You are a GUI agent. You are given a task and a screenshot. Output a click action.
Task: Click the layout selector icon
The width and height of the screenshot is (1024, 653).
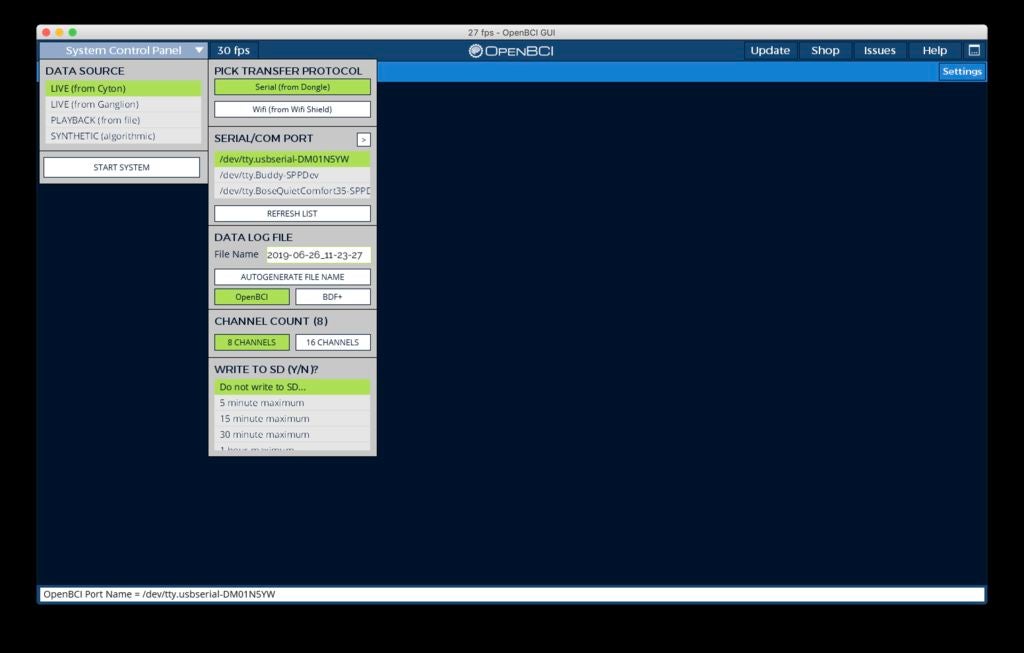point(974,50)
